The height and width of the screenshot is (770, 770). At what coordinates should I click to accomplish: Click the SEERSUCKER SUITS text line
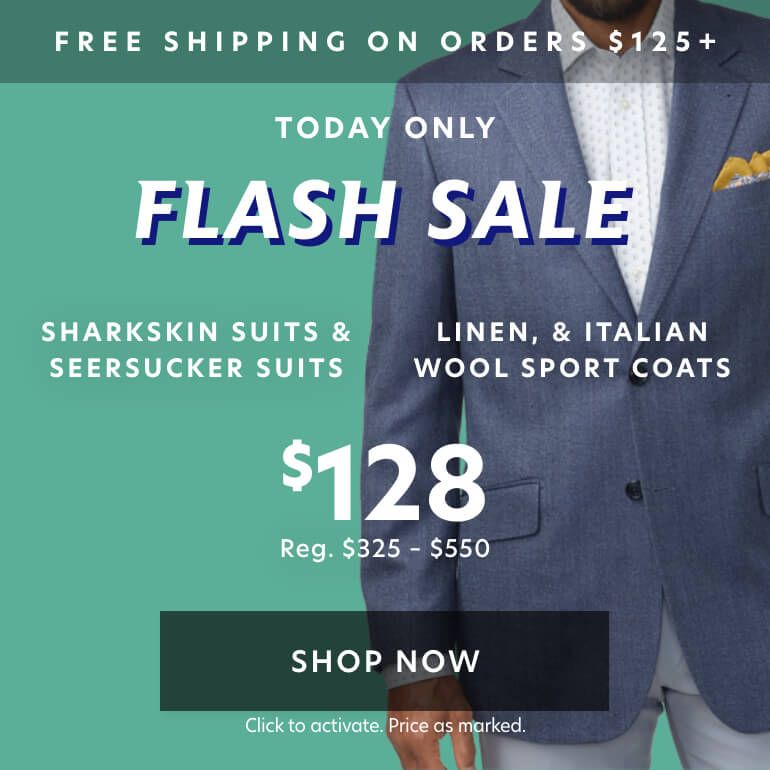tap(196, 368)
